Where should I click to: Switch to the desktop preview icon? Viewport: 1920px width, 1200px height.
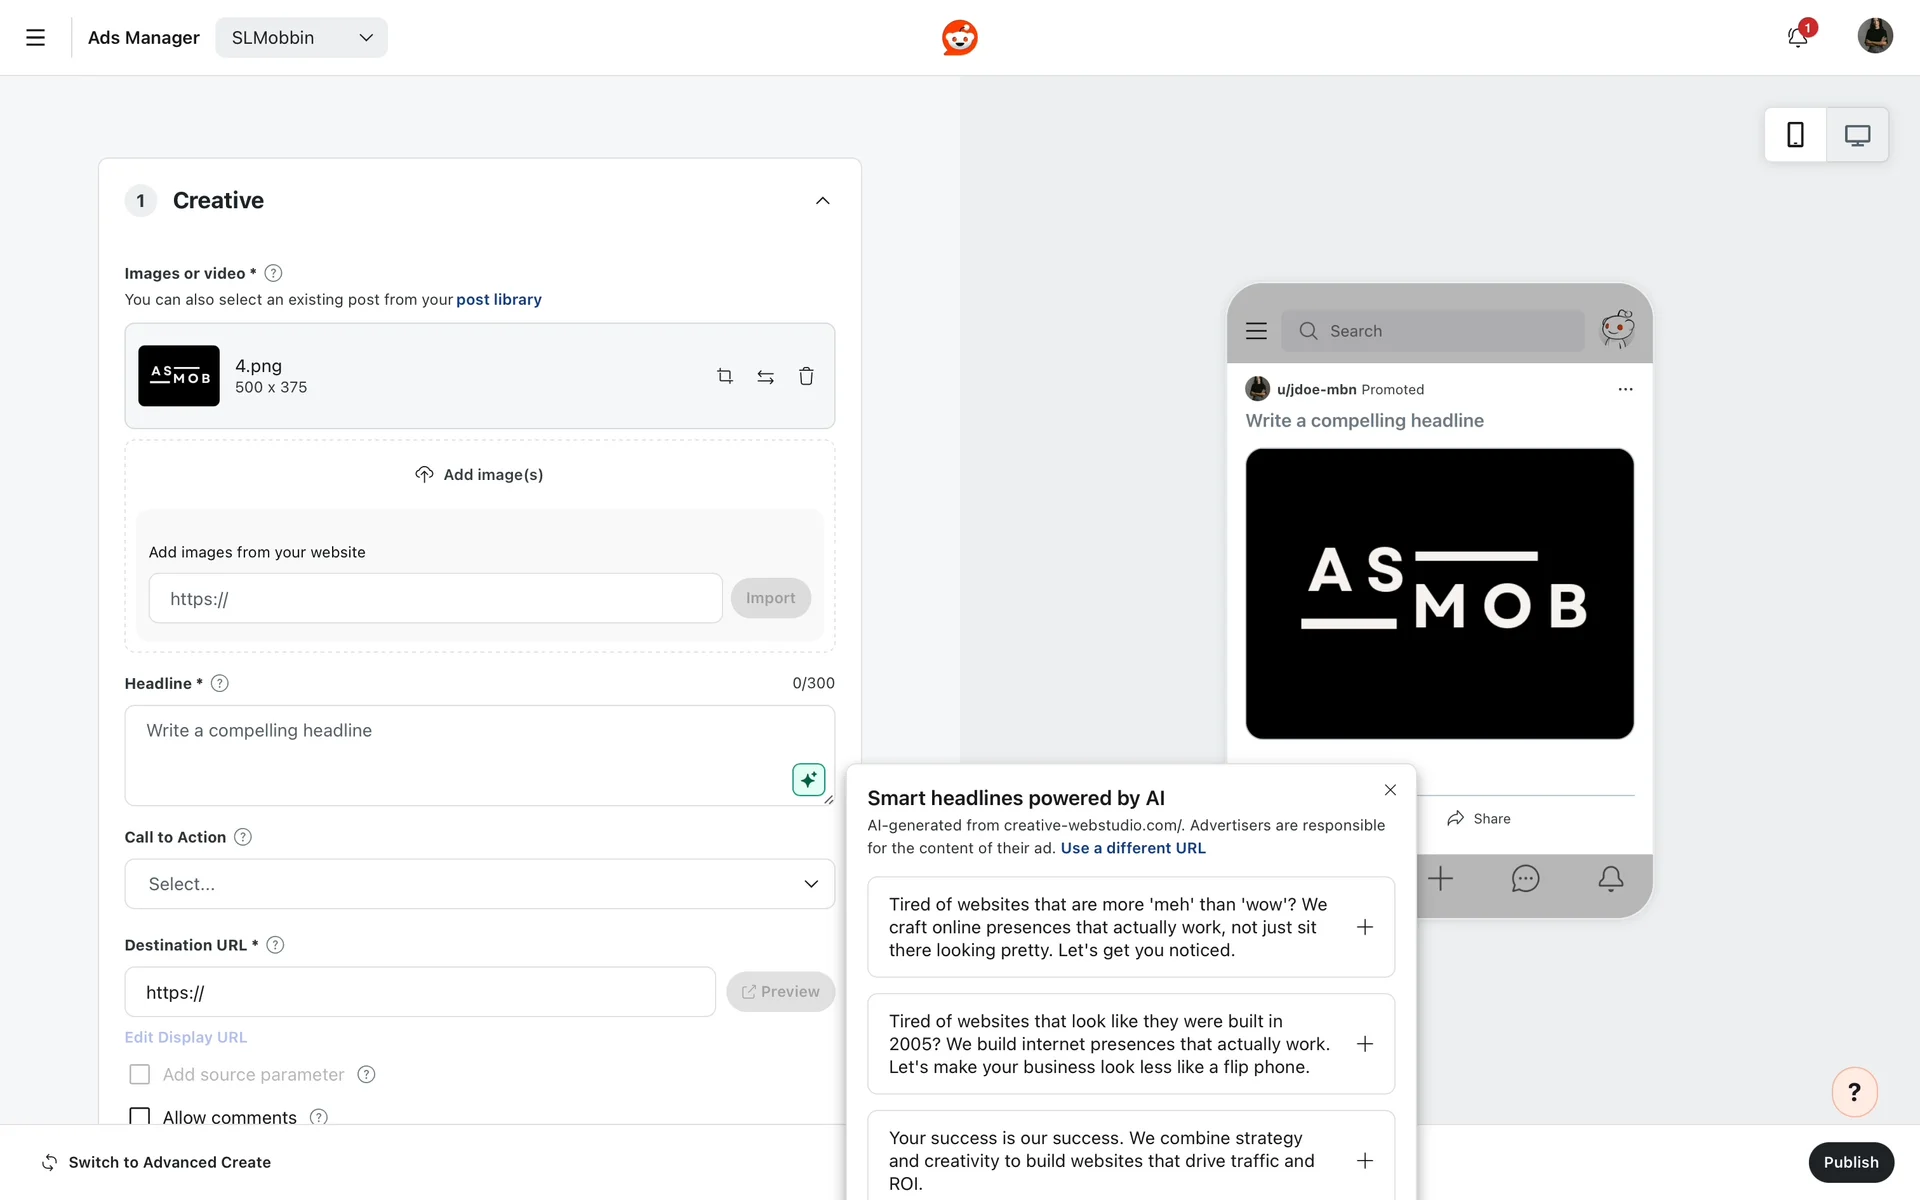[x=1857, y=135]
